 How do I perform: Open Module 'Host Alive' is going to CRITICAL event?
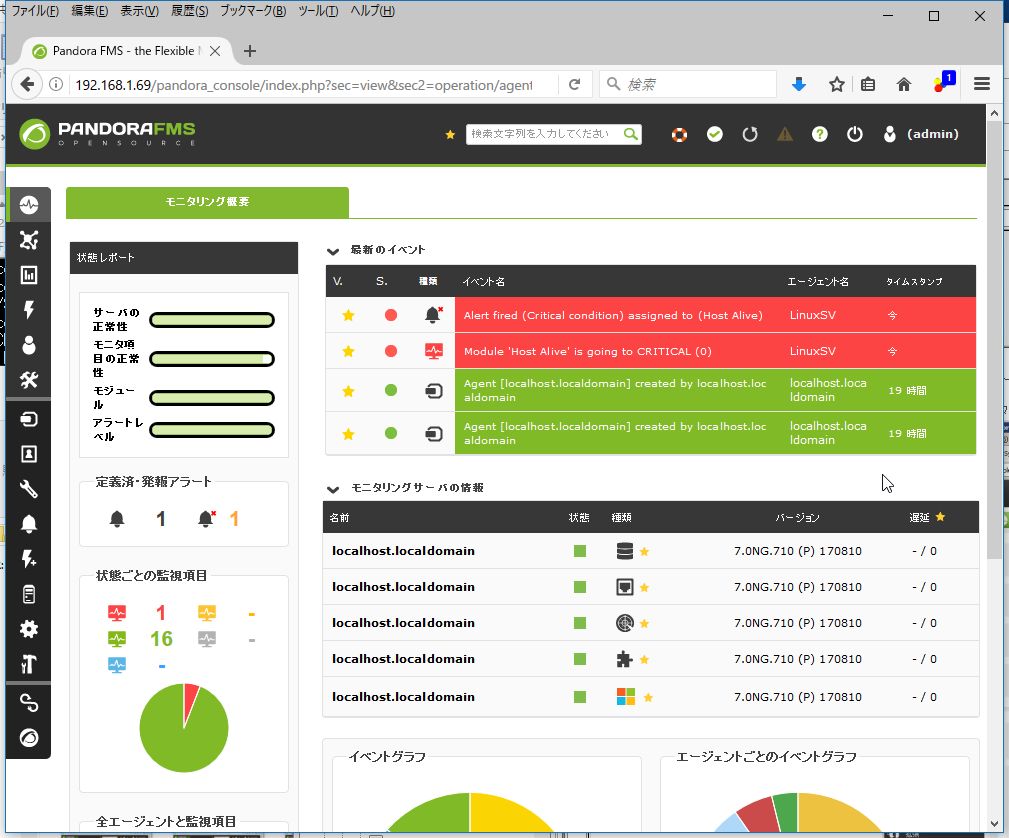[x=587, y=351]
